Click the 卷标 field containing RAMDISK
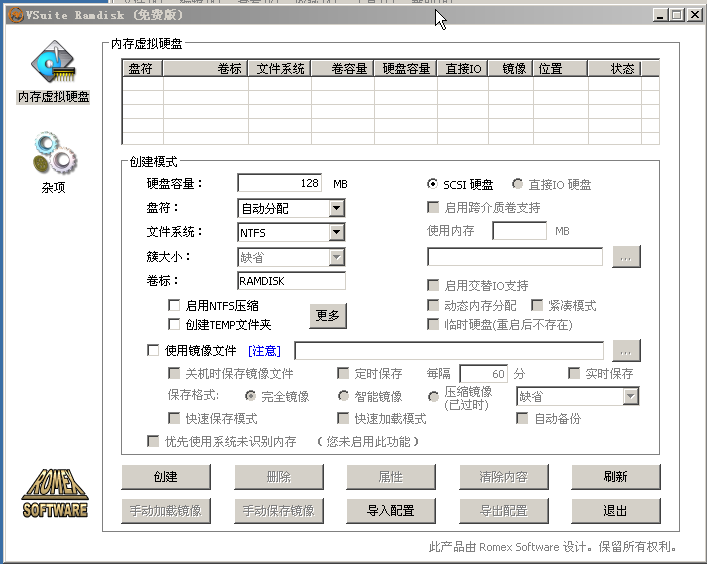Viewport: 707px width, 564px height. 291,281
